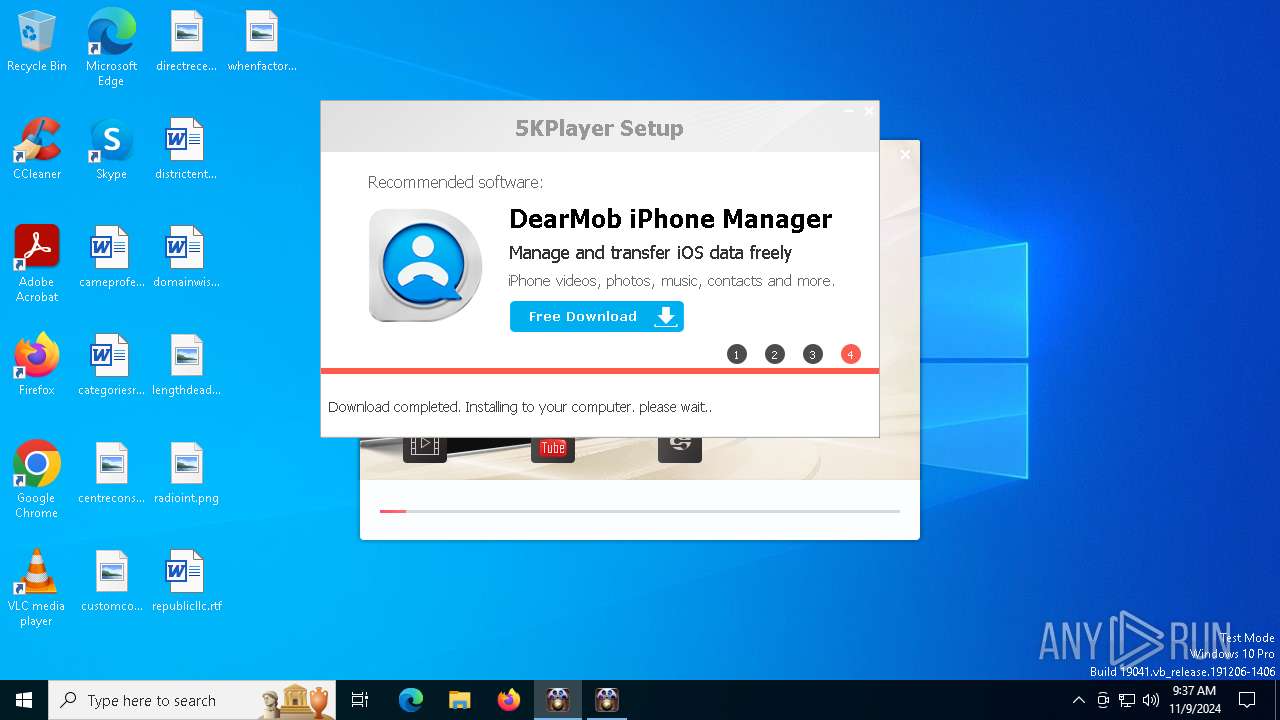Show hidden system tray icons
The height and width of the screenshot is (720, 1280).
[1078, 700]
